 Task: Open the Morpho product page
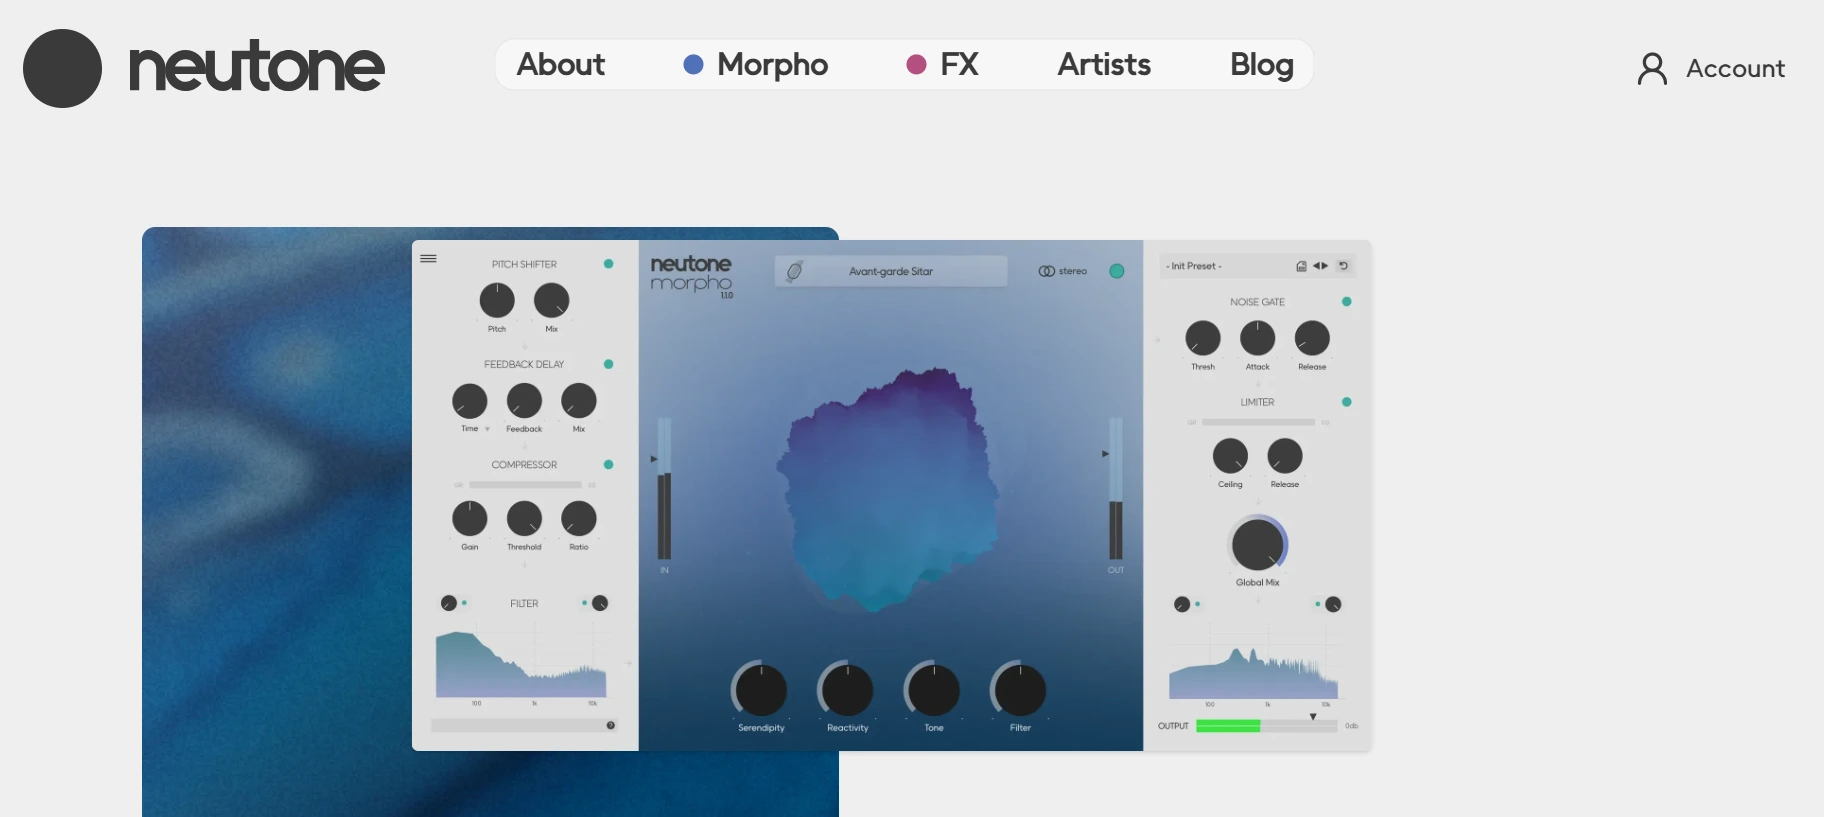click(755, 65)
